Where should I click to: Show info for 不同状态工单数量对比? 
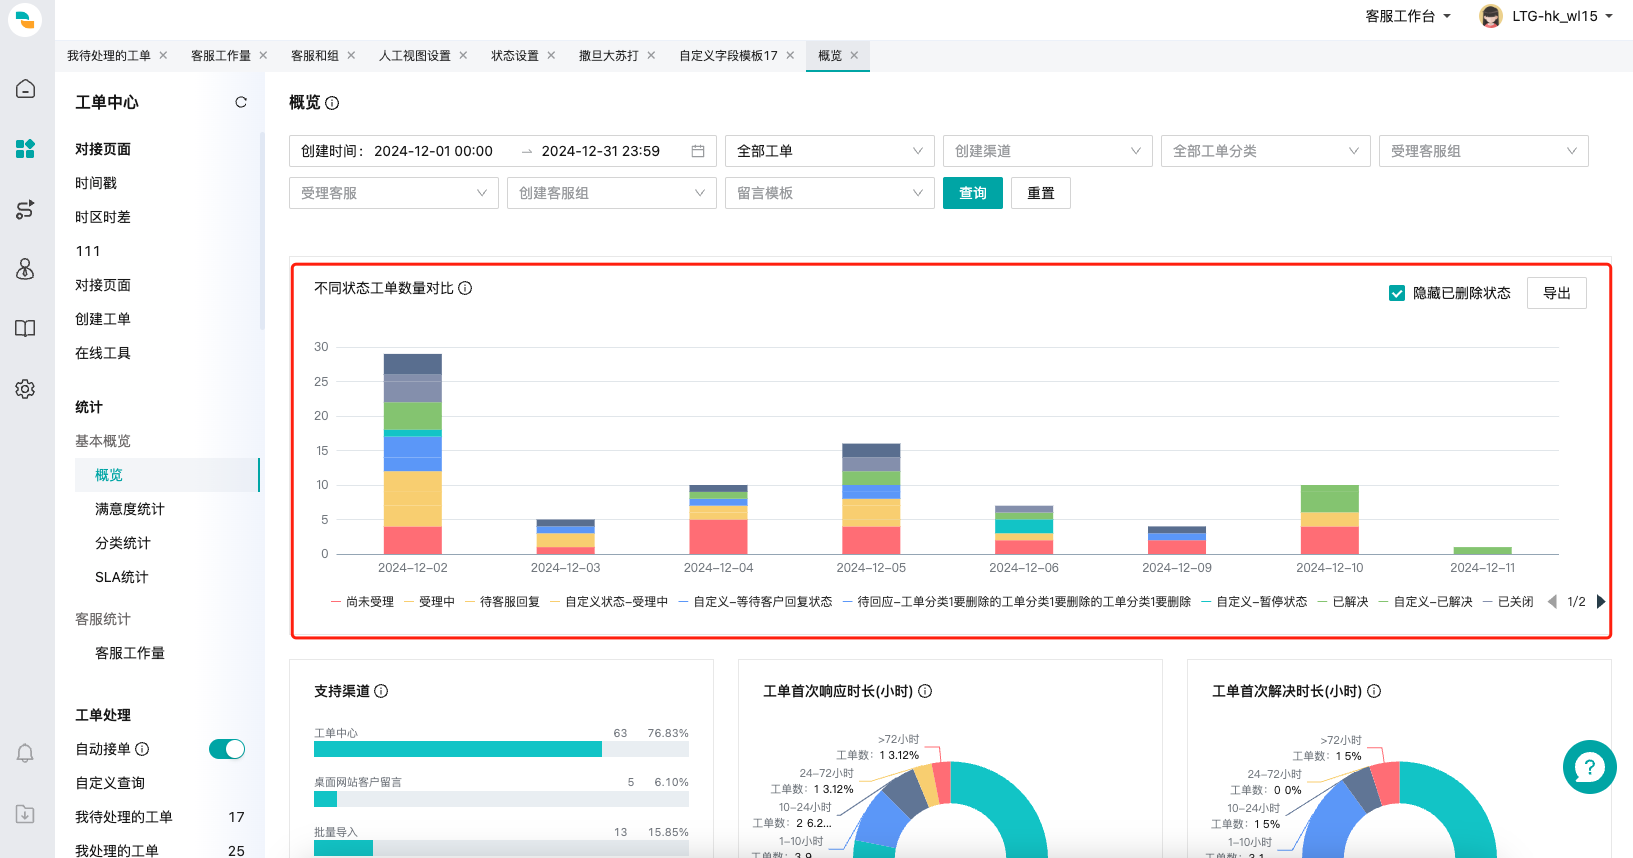pyautogui.click(x=465, y=288)
